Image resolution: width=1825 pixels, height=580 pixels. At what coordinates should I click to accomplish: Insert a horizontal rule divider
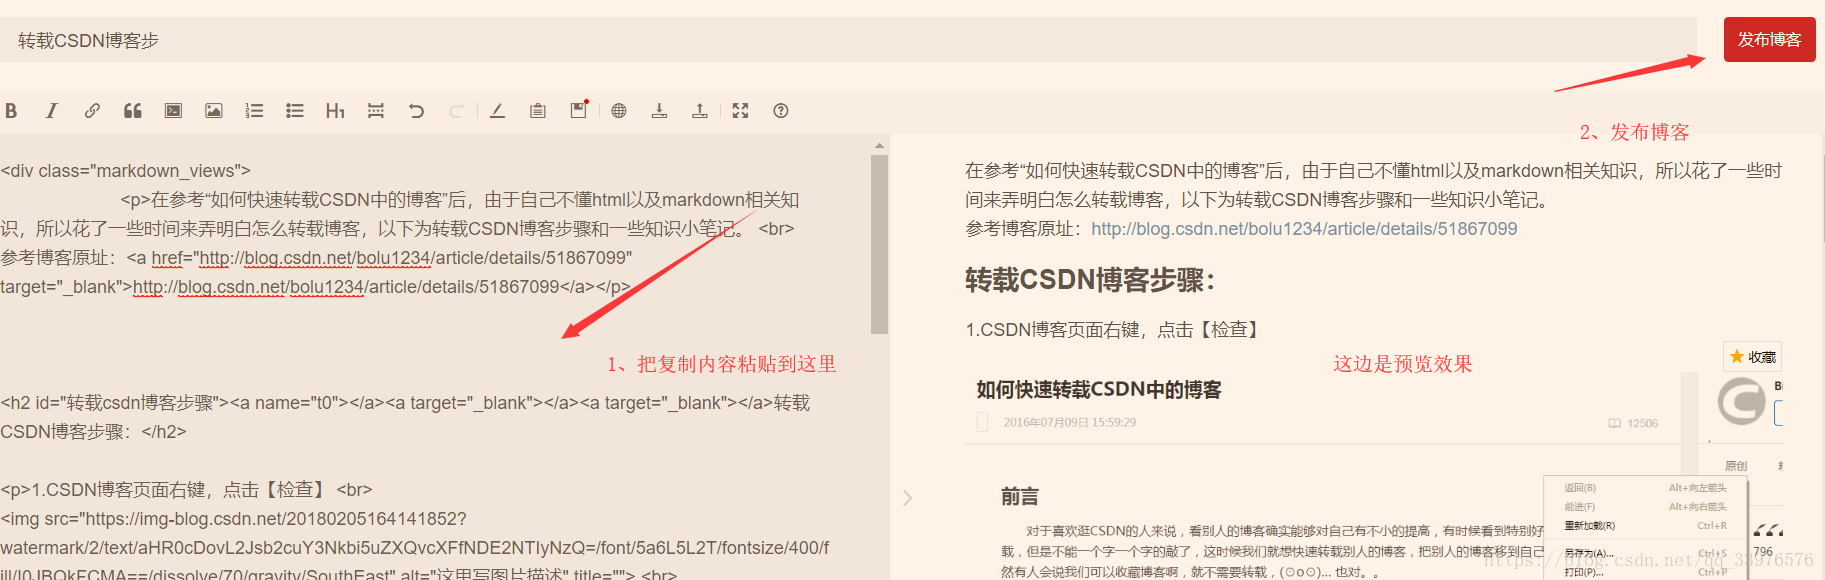(376, 111)
